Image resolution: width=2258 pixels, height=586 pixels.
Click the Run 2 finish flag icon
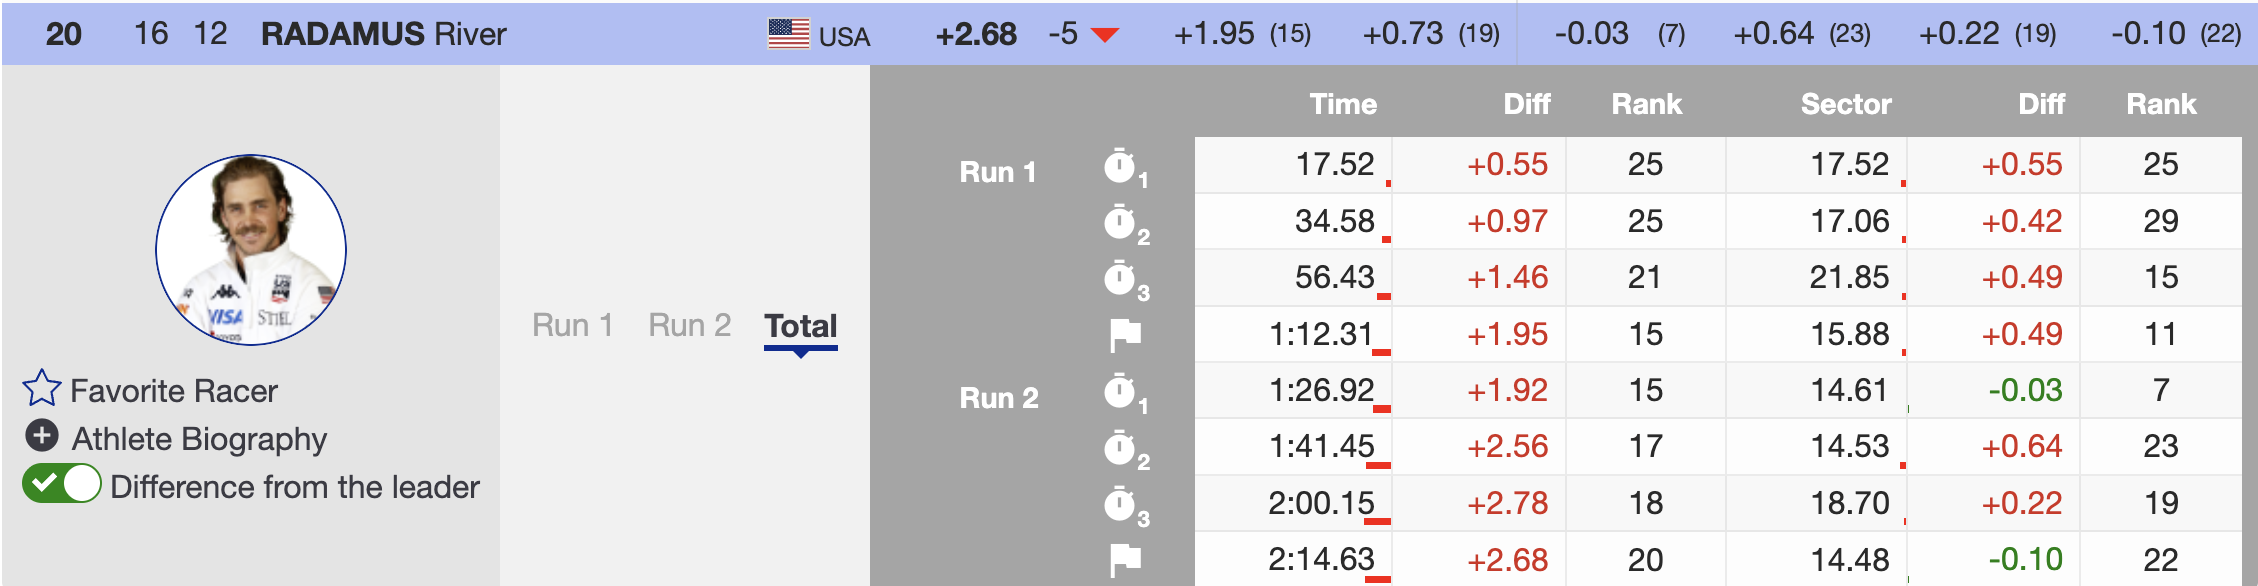point(1125,561)
